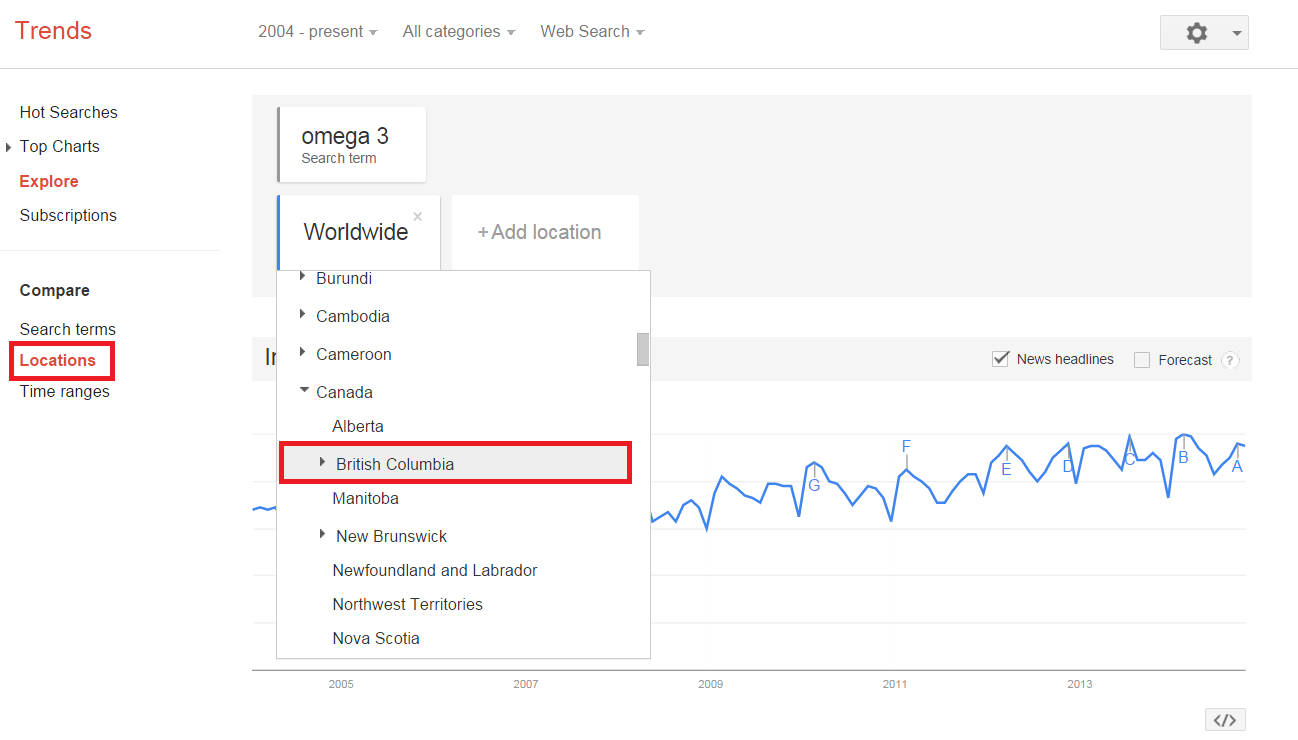The width and height of the screenshot is (1298, 740).
Task: Click news headline marker A on chart
Action: [1237, 466]
